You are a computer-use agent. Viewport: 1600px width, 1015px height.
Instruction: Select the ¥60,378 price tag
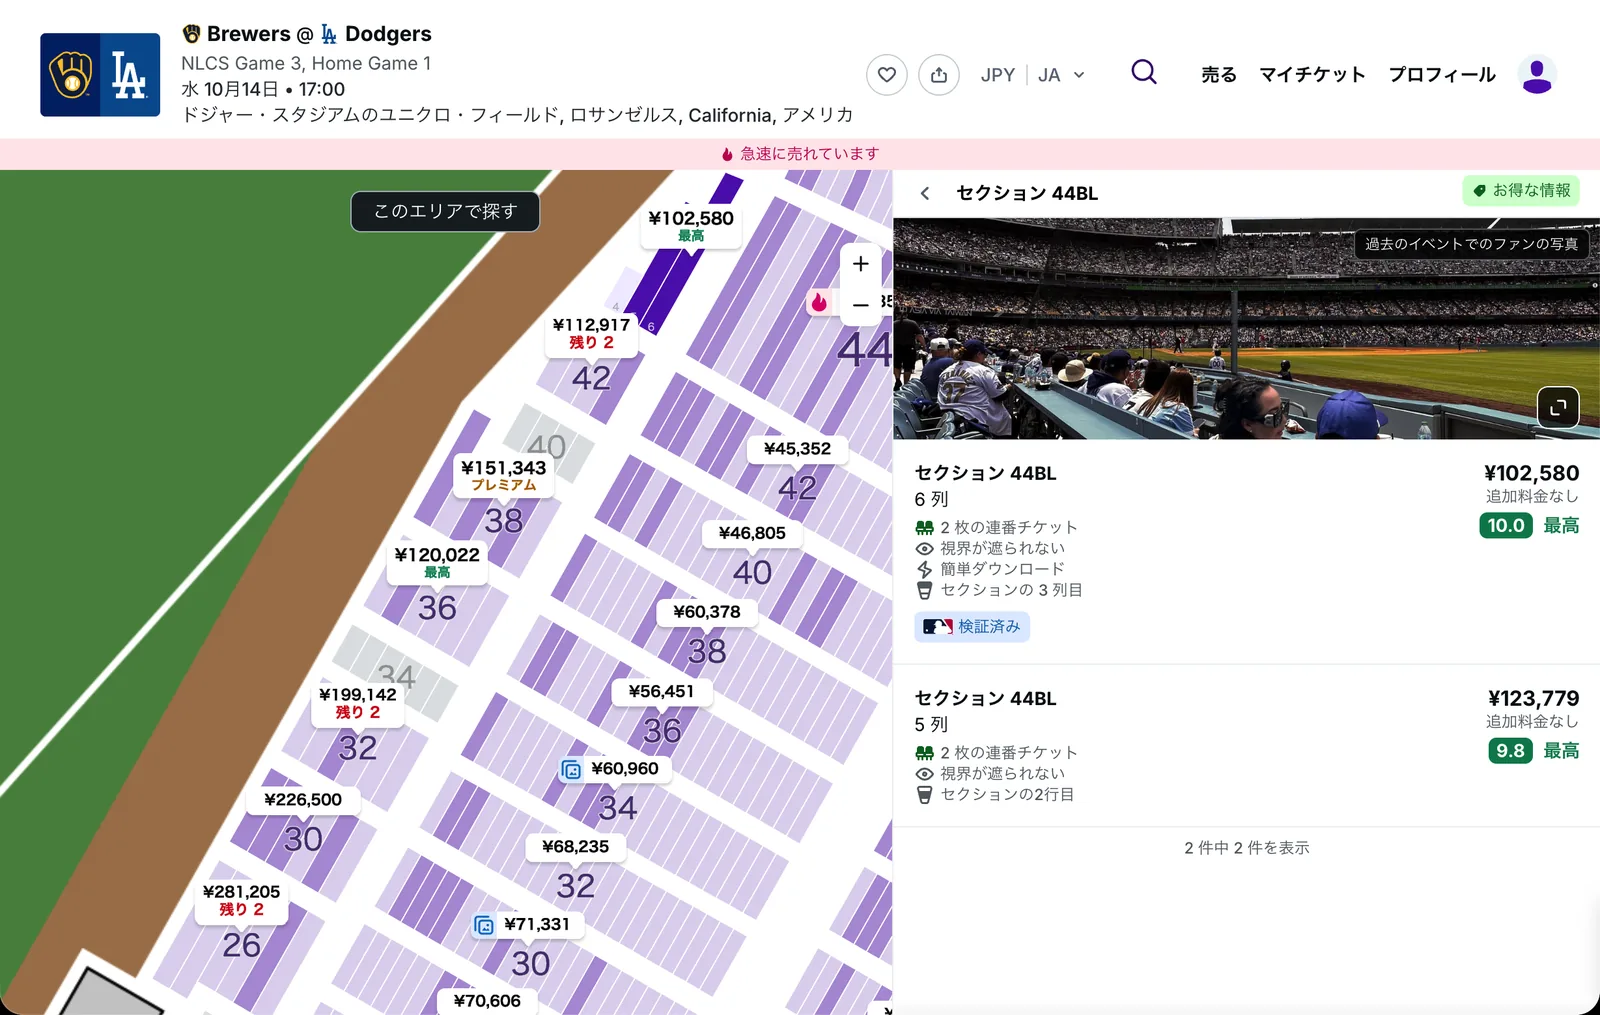707,612
